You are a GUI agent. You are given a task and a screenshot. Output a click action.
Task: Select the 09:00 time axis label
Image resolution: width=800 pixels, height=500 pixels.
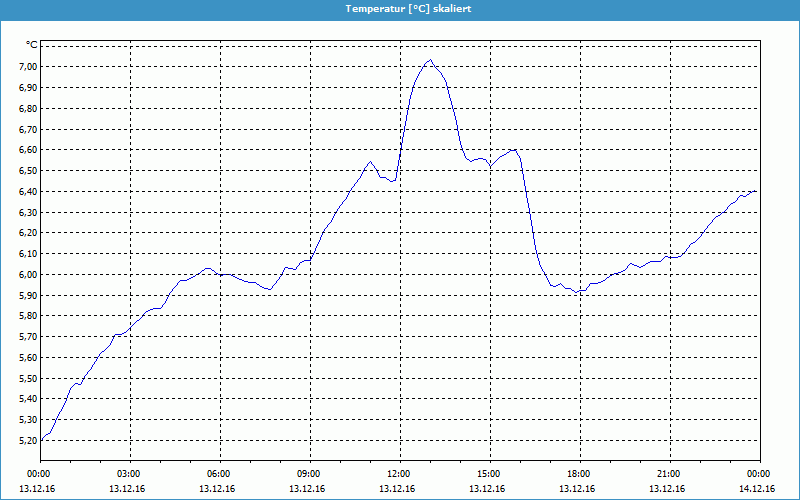click(x=309, y=474)
